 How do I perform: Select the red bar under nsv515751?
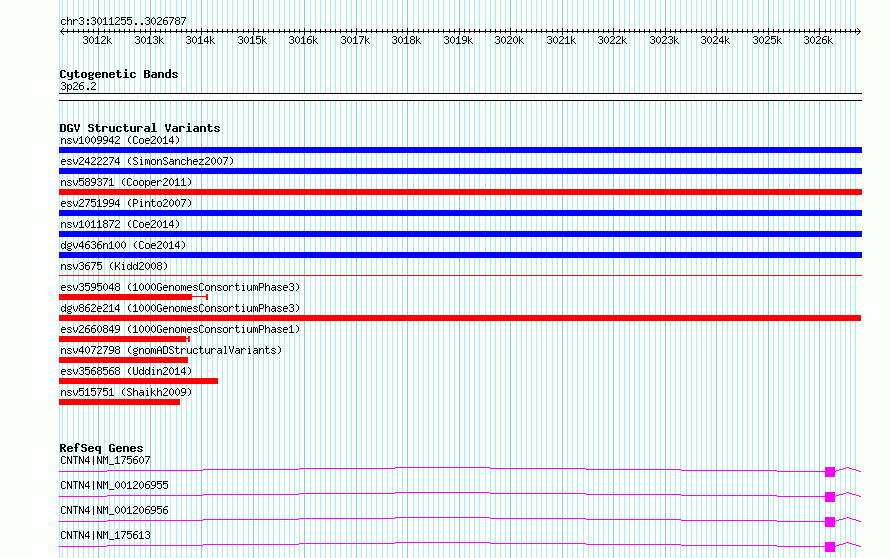[x=119, y=402]
